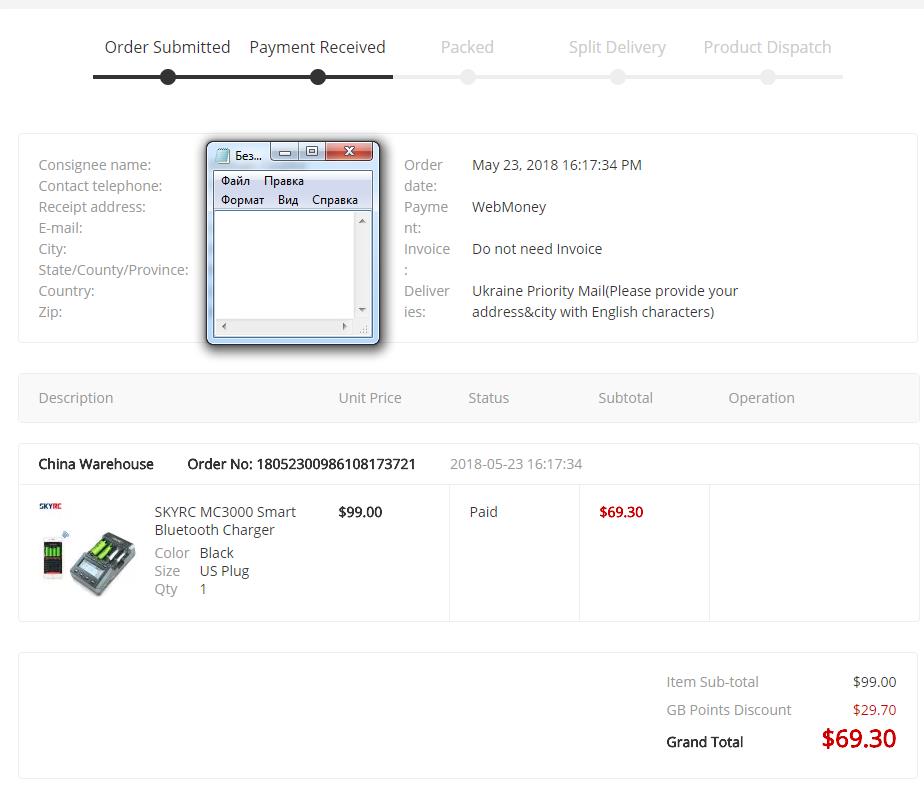Maximize the Notepad window

coord(312,152)
